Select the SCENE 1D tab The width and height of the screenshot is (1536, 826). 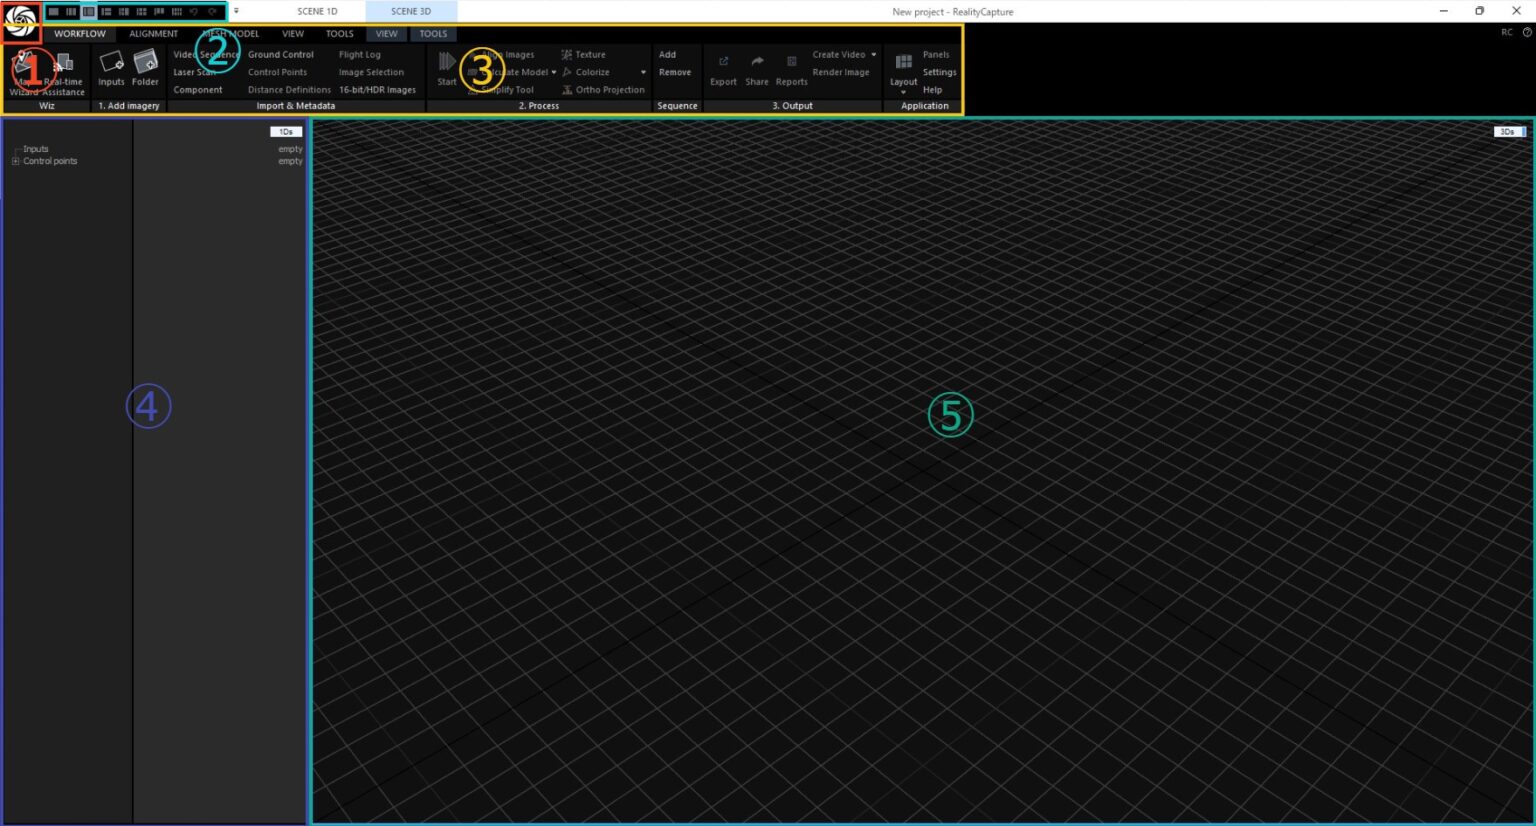click(x=317, y=12)
